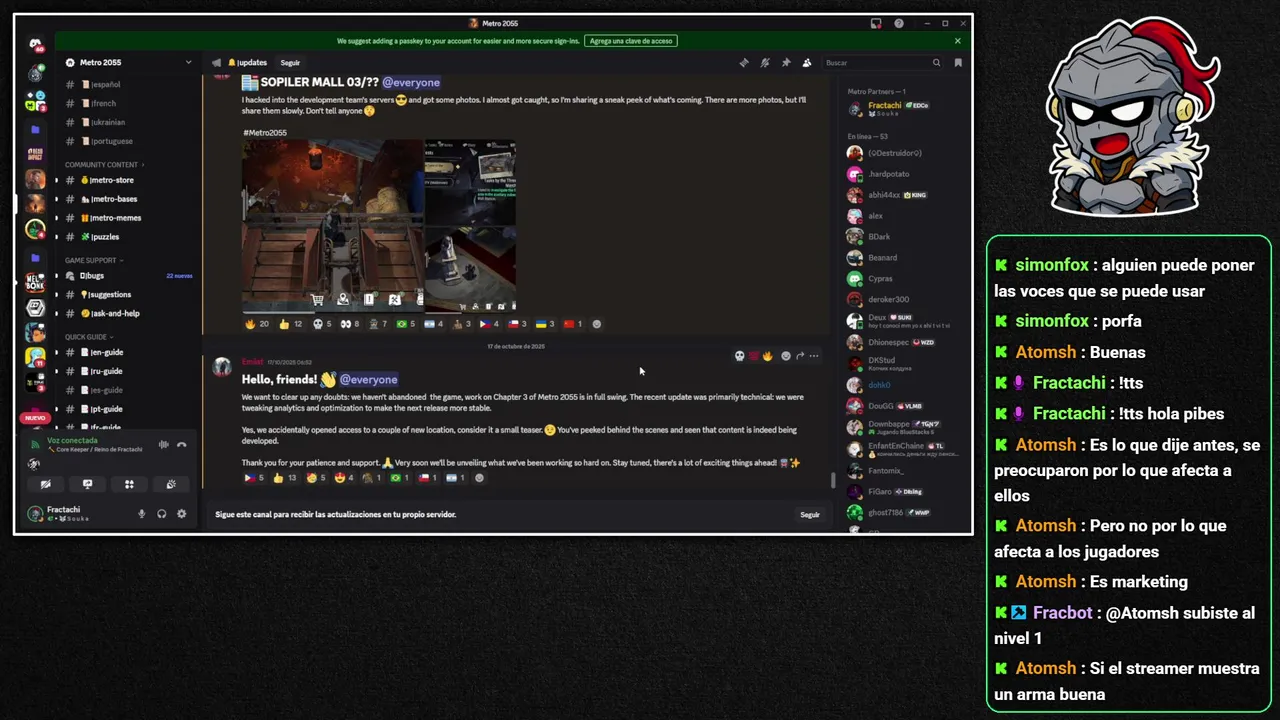Toggle noise suppression waveform icon

pyautogui.click(x=163, y=444)
